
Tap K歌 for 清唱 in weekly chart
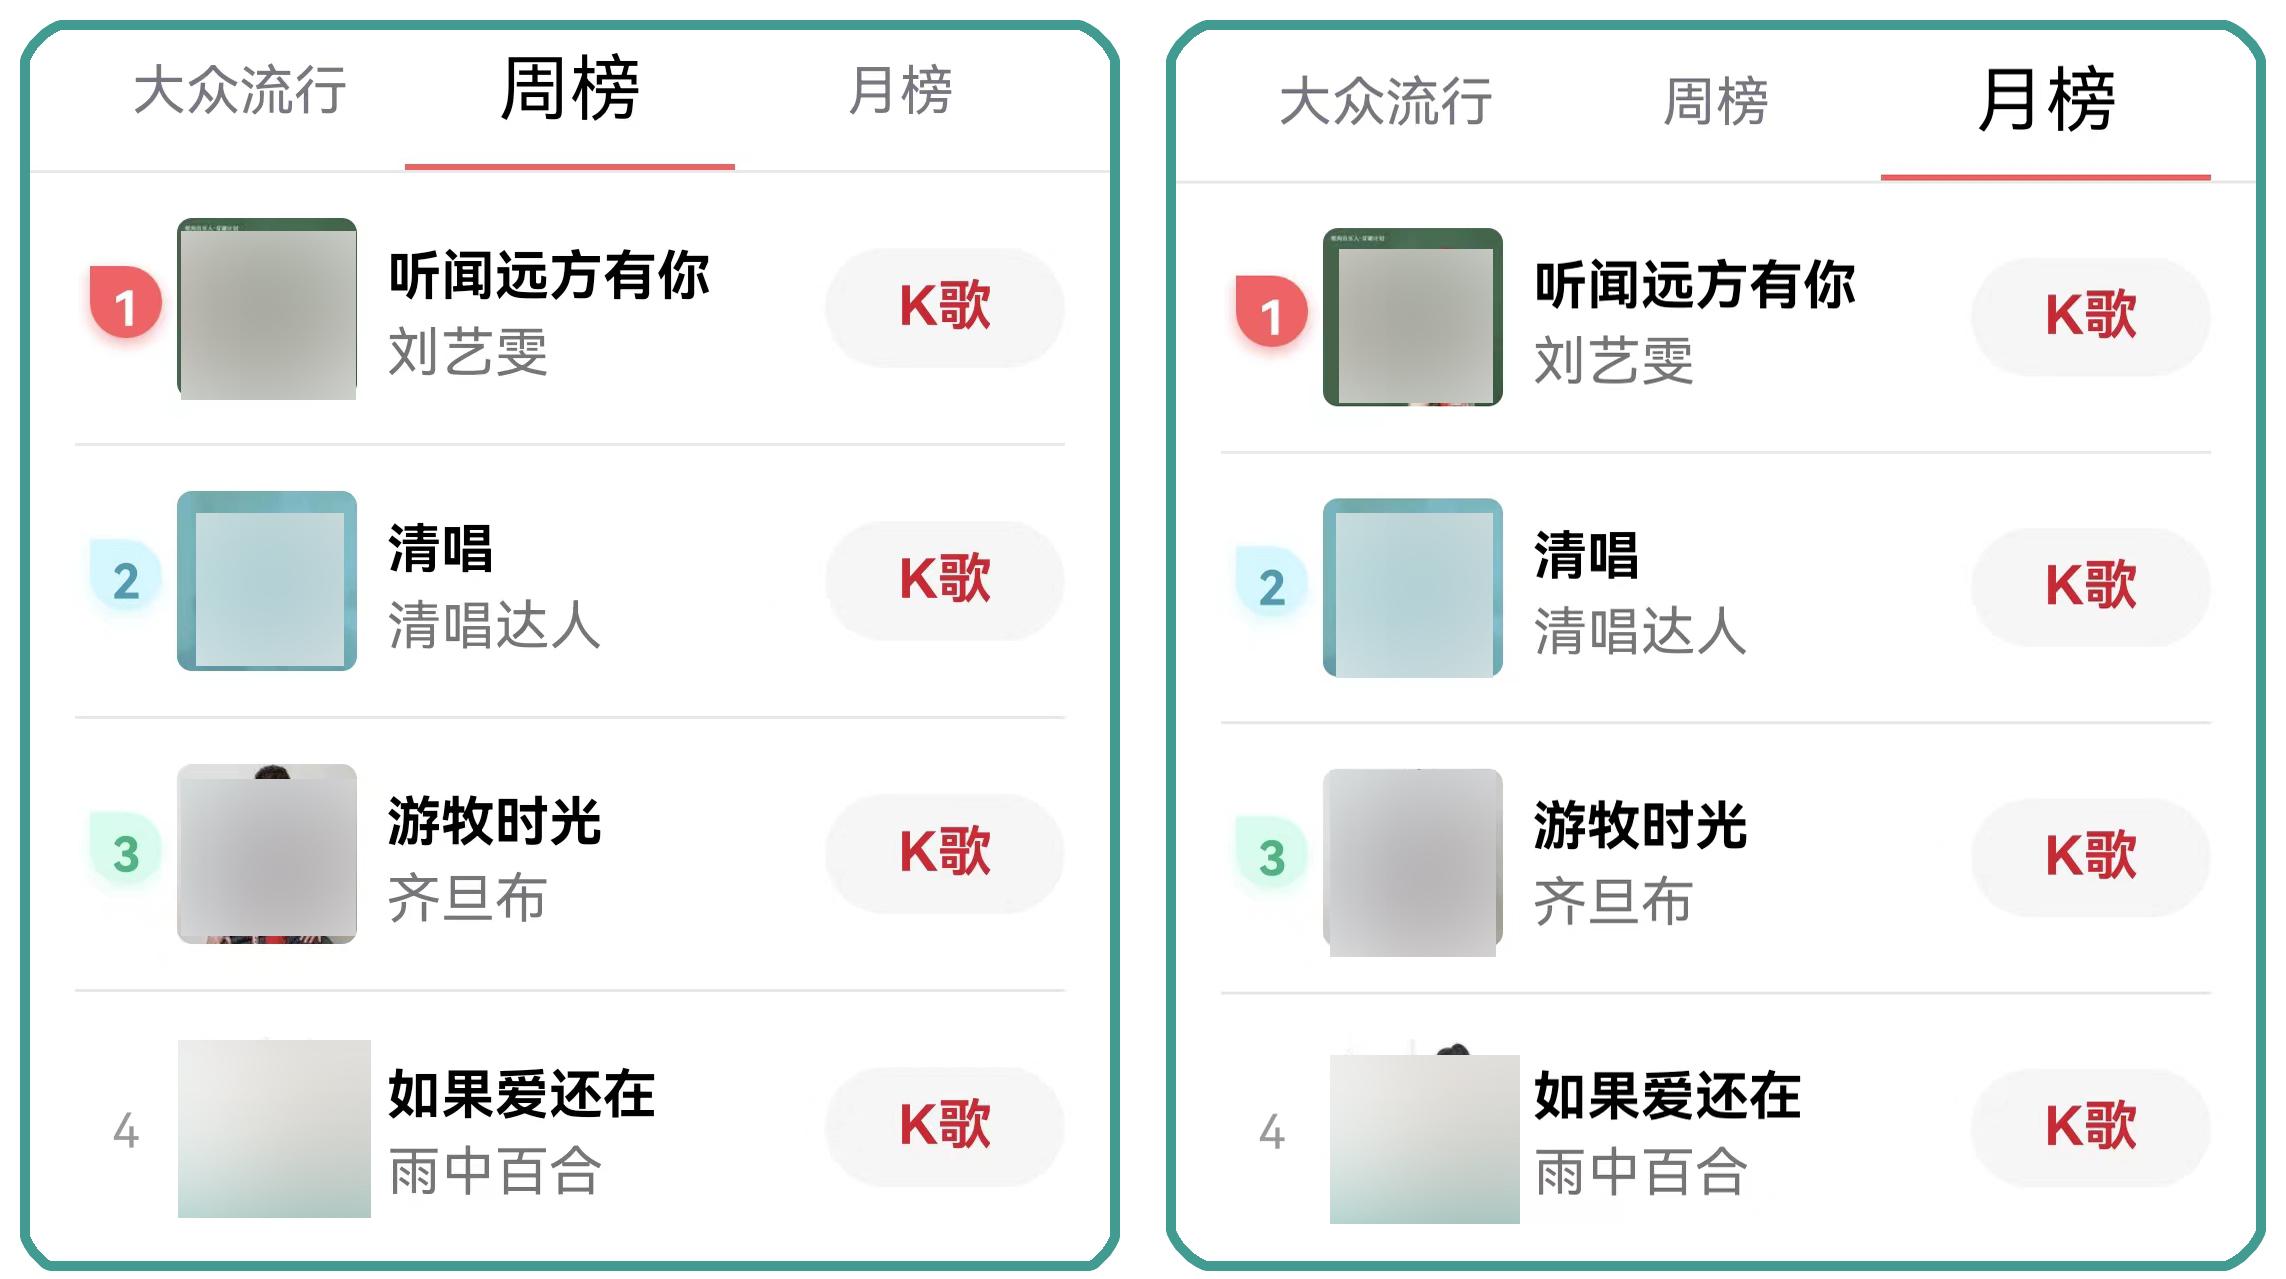click(x=945, y=580)
